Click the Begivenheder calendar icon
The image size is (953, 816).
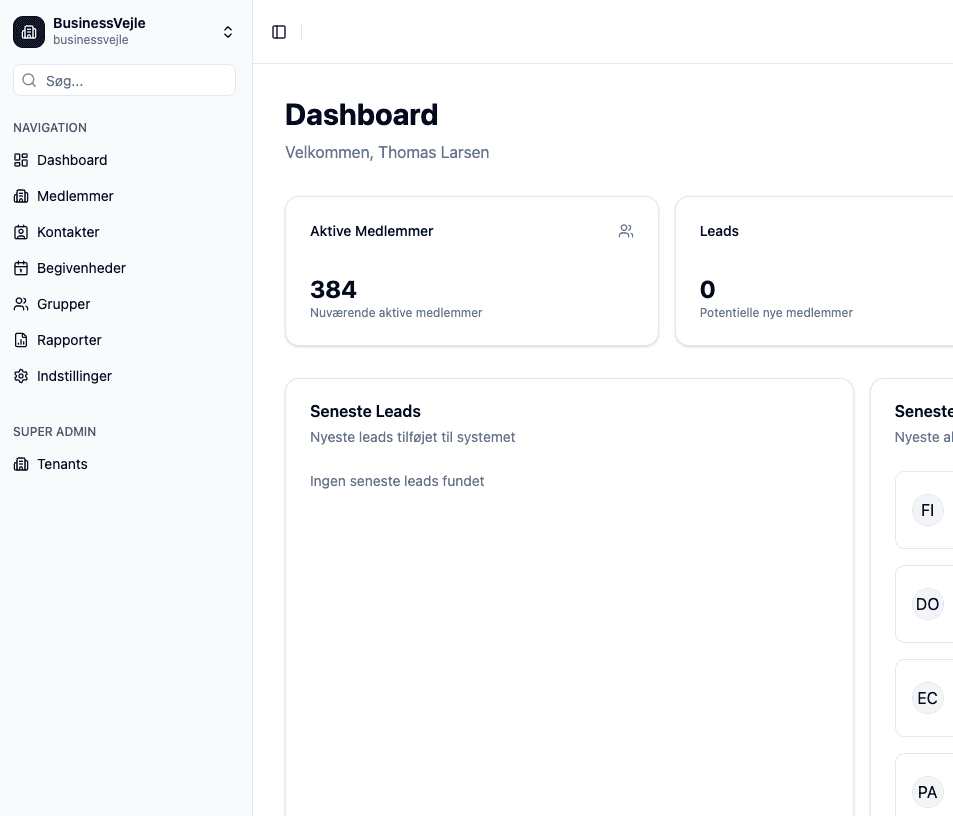click(x=21, y=268)
